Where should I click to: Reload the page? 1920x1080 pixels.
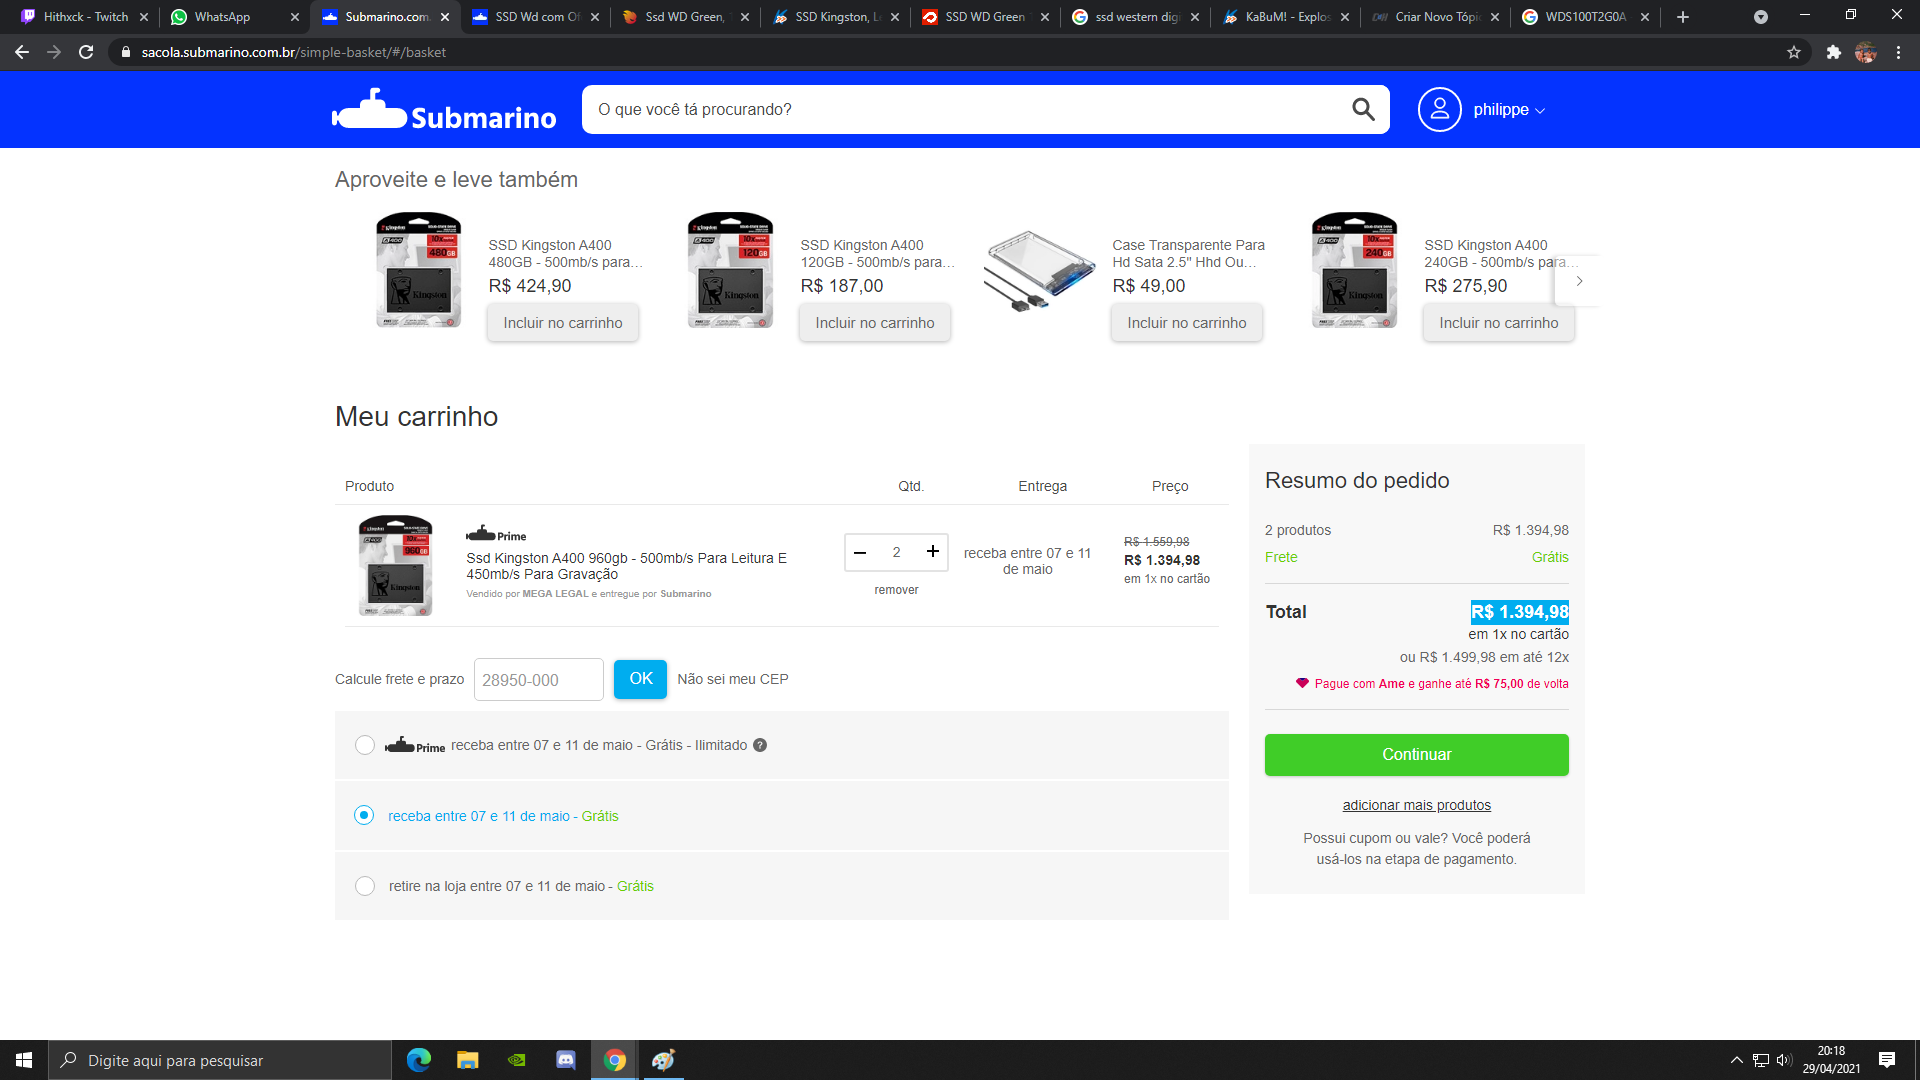pyautogui.click(x=86, y=52)
